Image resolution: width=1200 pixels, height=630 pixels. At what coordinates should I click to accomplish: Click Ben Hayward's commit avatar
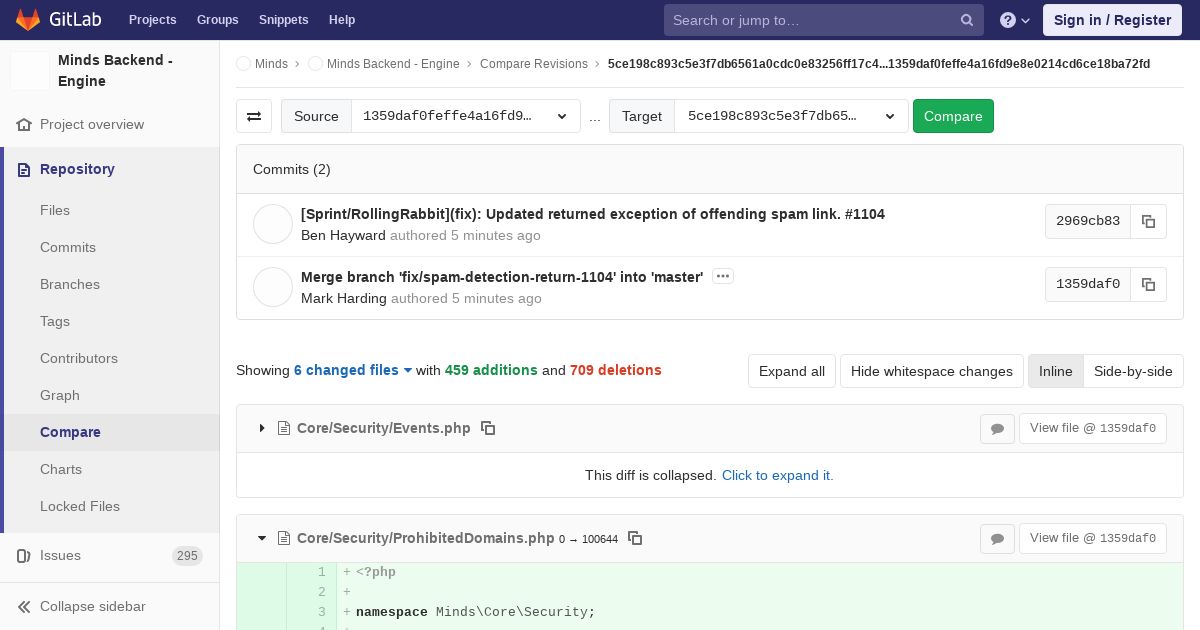273,224
